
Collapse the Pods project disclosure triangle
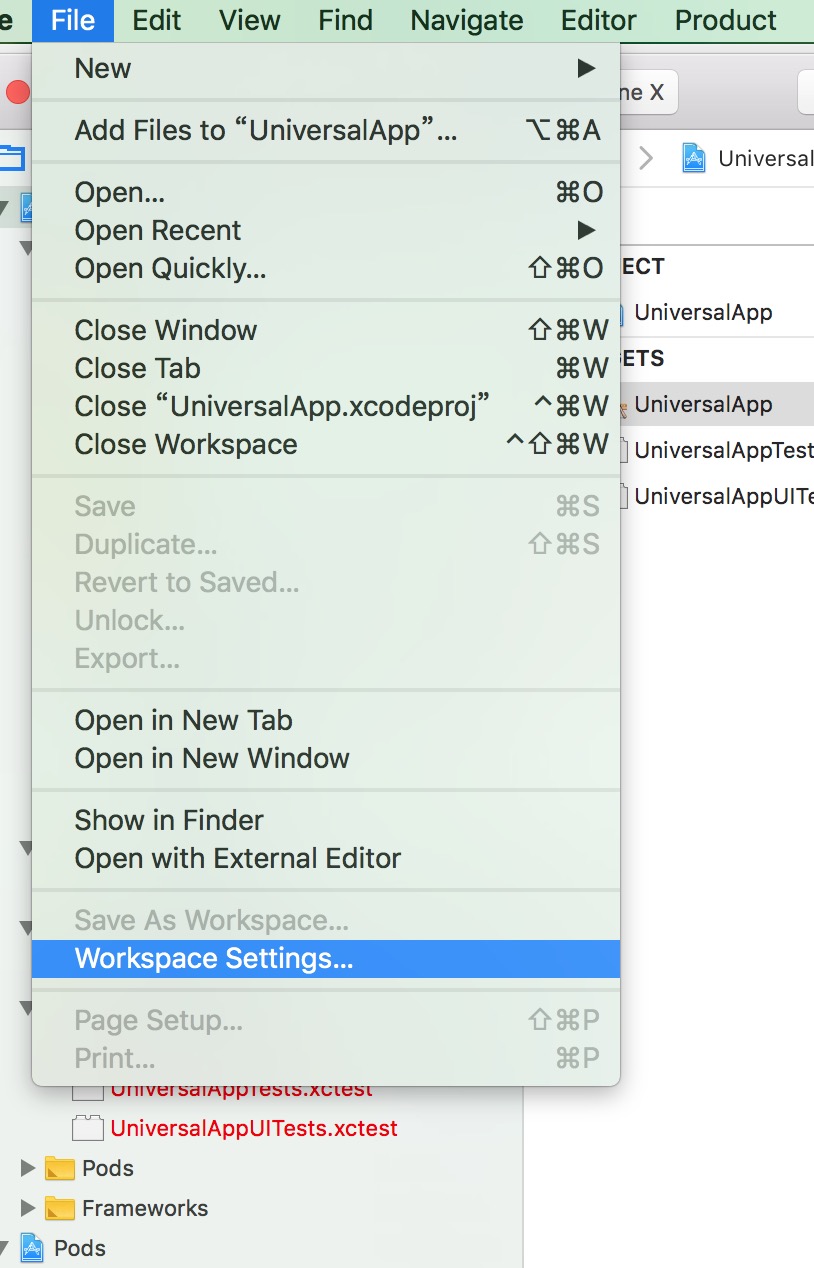point(3,1248)
